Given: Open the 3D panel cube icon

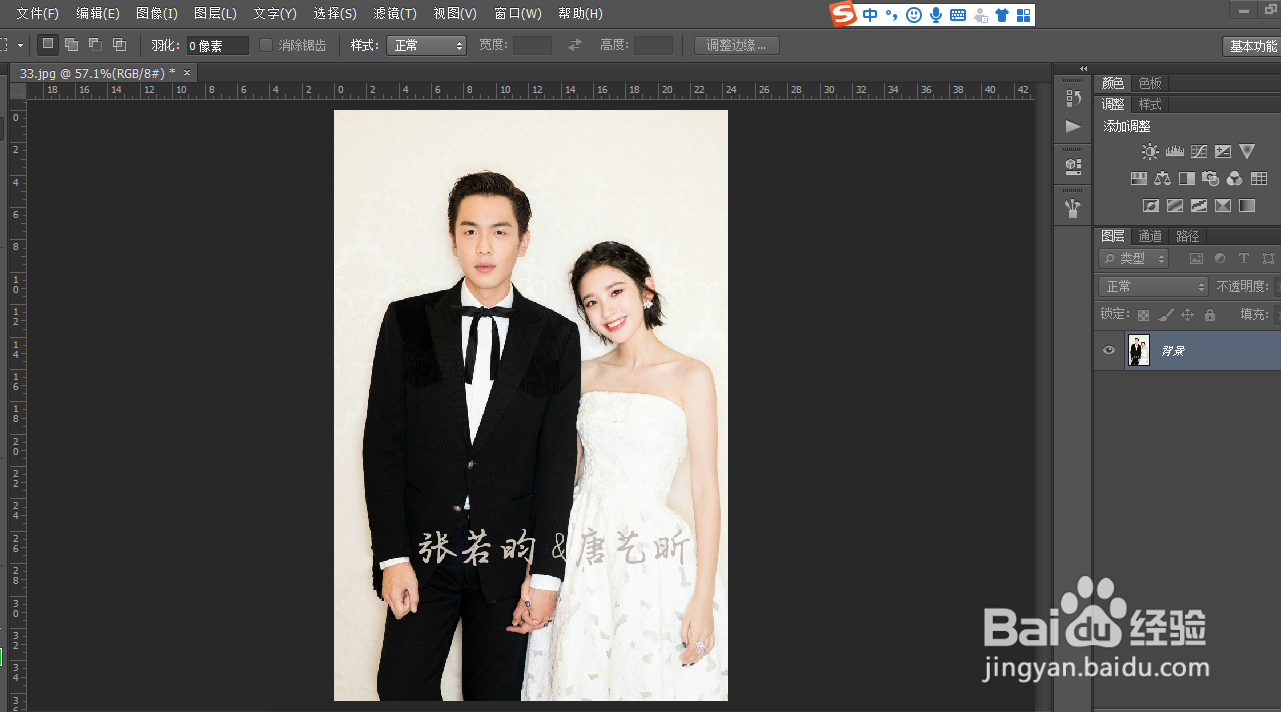Looking at the screenshot, I should pyautogui.click(x=1073, y=165).
